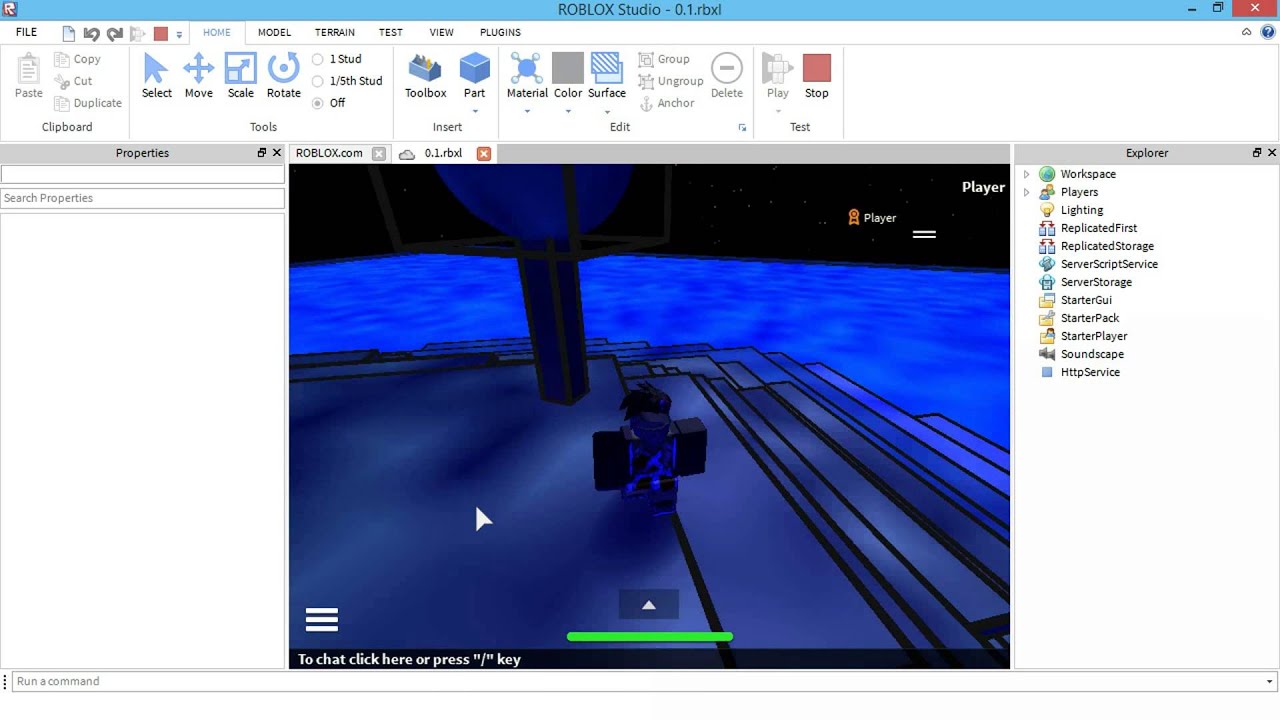
Task: Select the Off grid radio button
Action: tap(318, 103)
